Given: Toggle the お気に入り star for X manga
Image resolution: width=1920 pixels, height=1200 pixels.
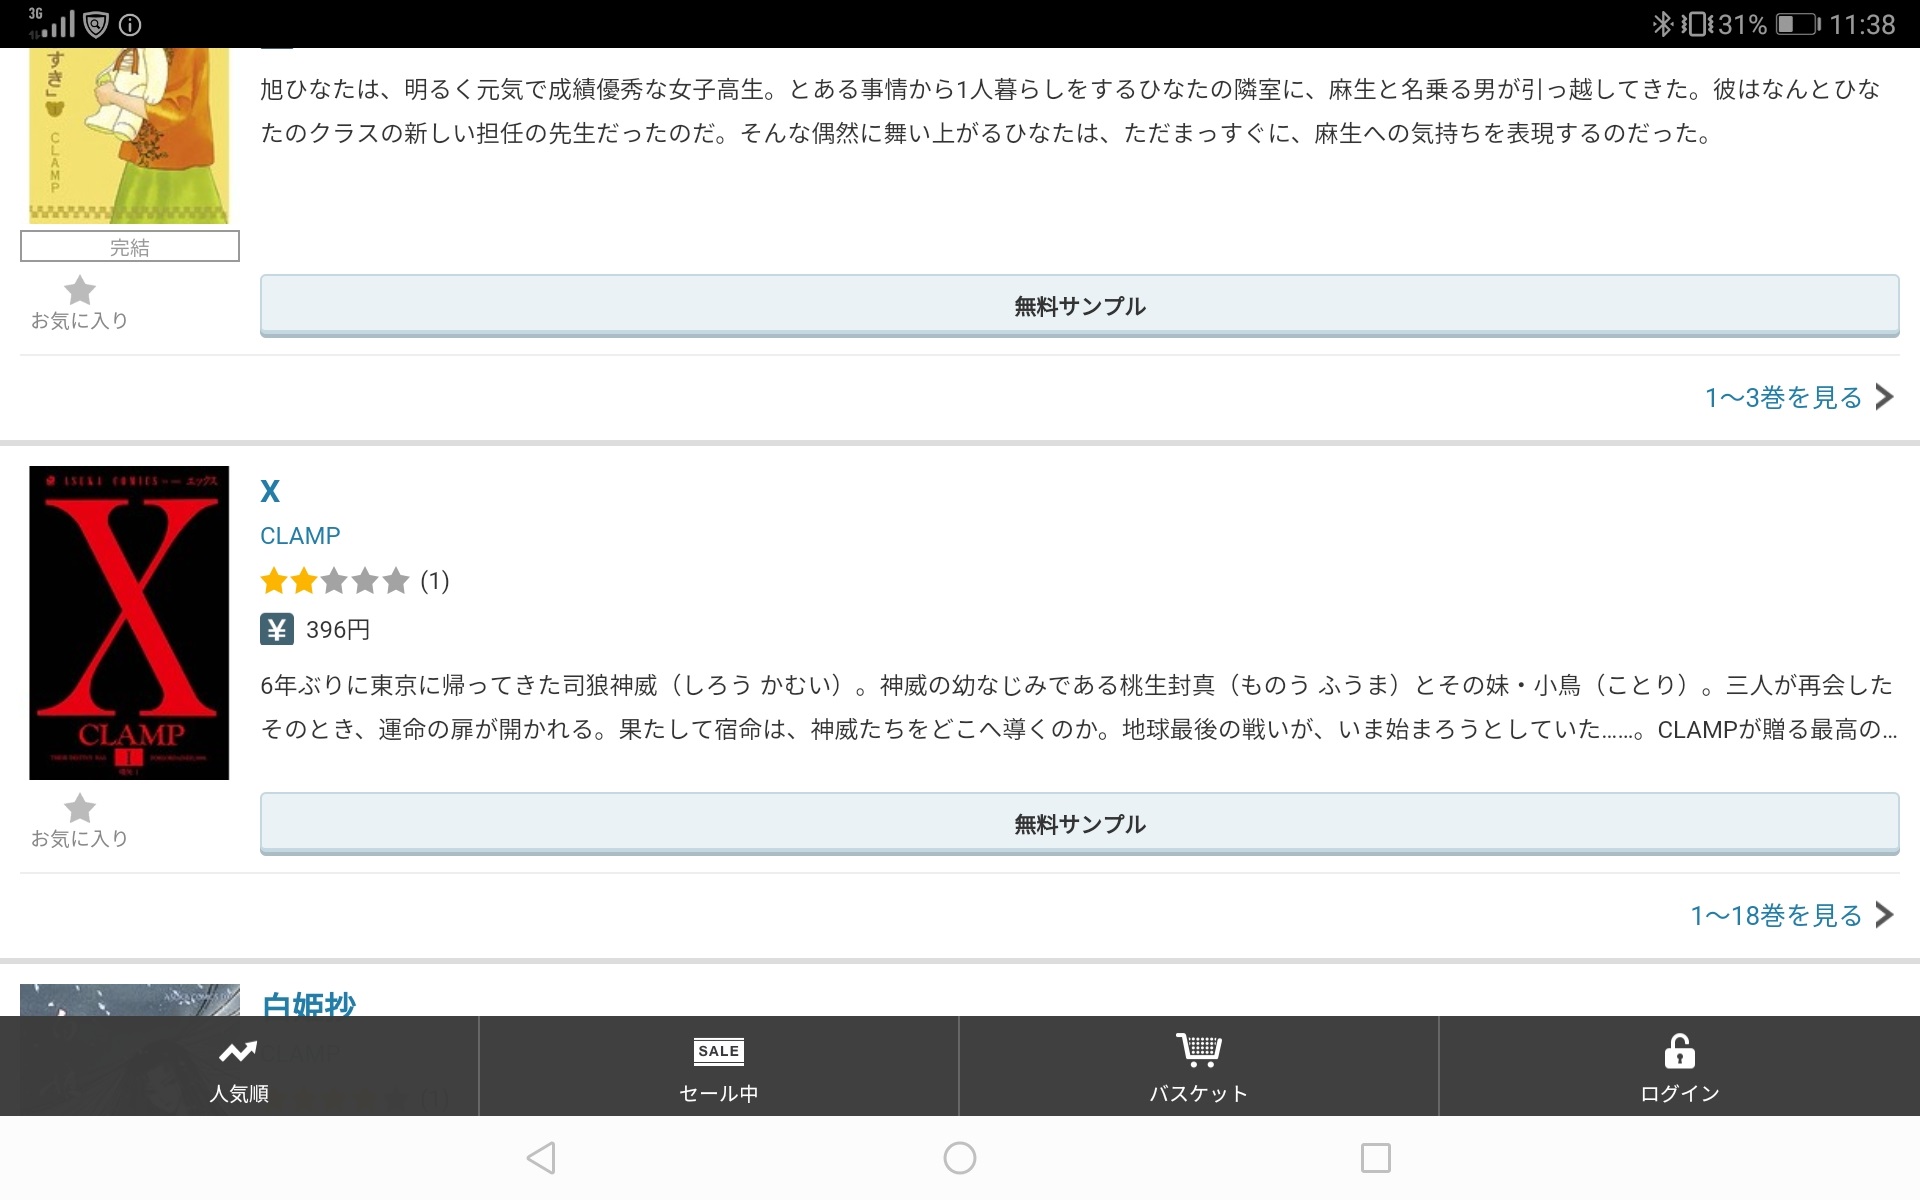Looking at the screenshot, I should (x=80, y=808).
